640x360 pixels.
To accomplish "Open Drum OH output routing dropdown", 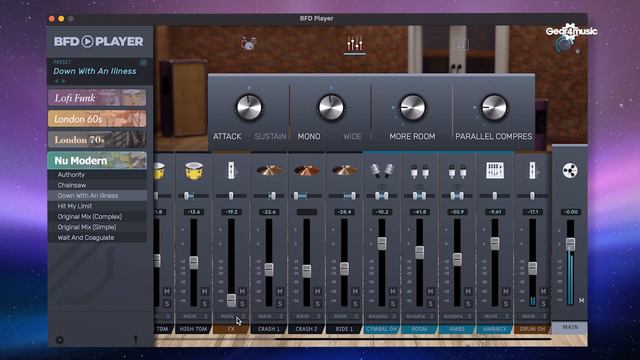I will 532,316.
